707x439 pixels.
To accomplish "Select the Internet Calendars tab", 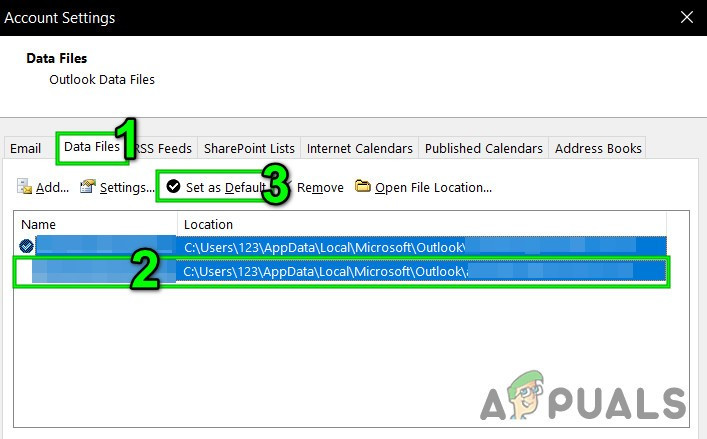I will coord(359,148).
